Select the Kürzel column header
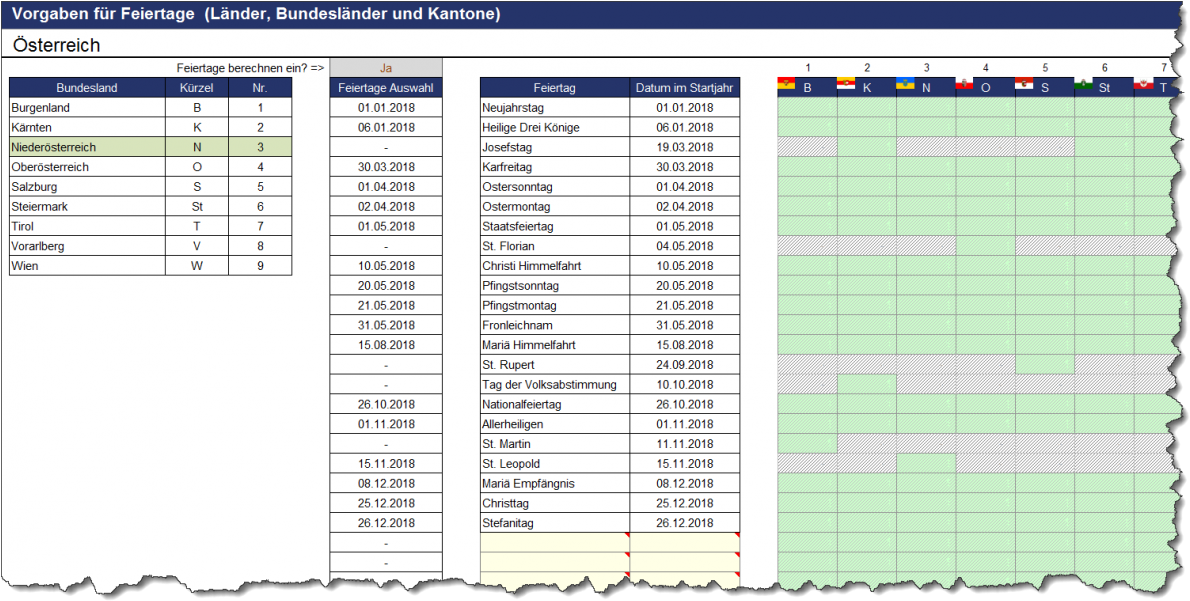 click(197, 88)
